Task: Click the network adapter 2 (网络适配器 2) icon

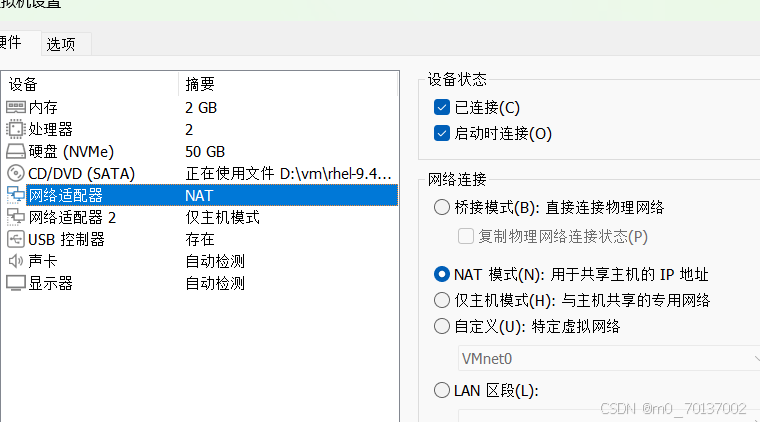Action: [x=16, y=218]
